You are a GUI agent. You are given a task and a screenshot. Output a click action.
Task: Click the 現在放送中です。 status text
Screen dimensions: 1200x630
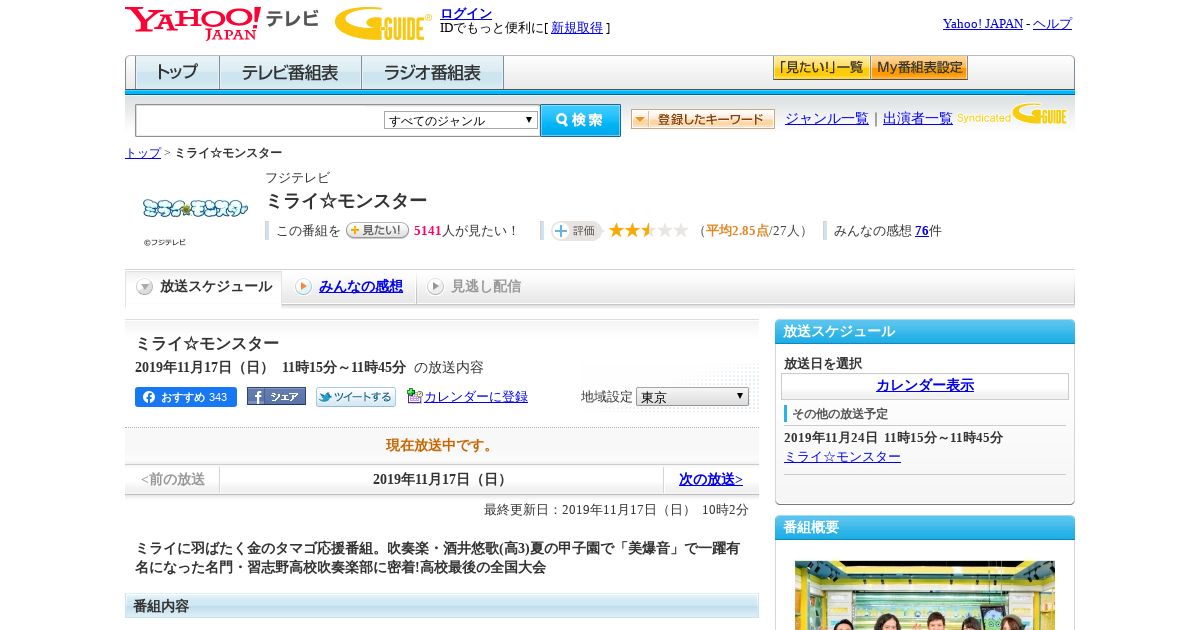tap(441, 446)
